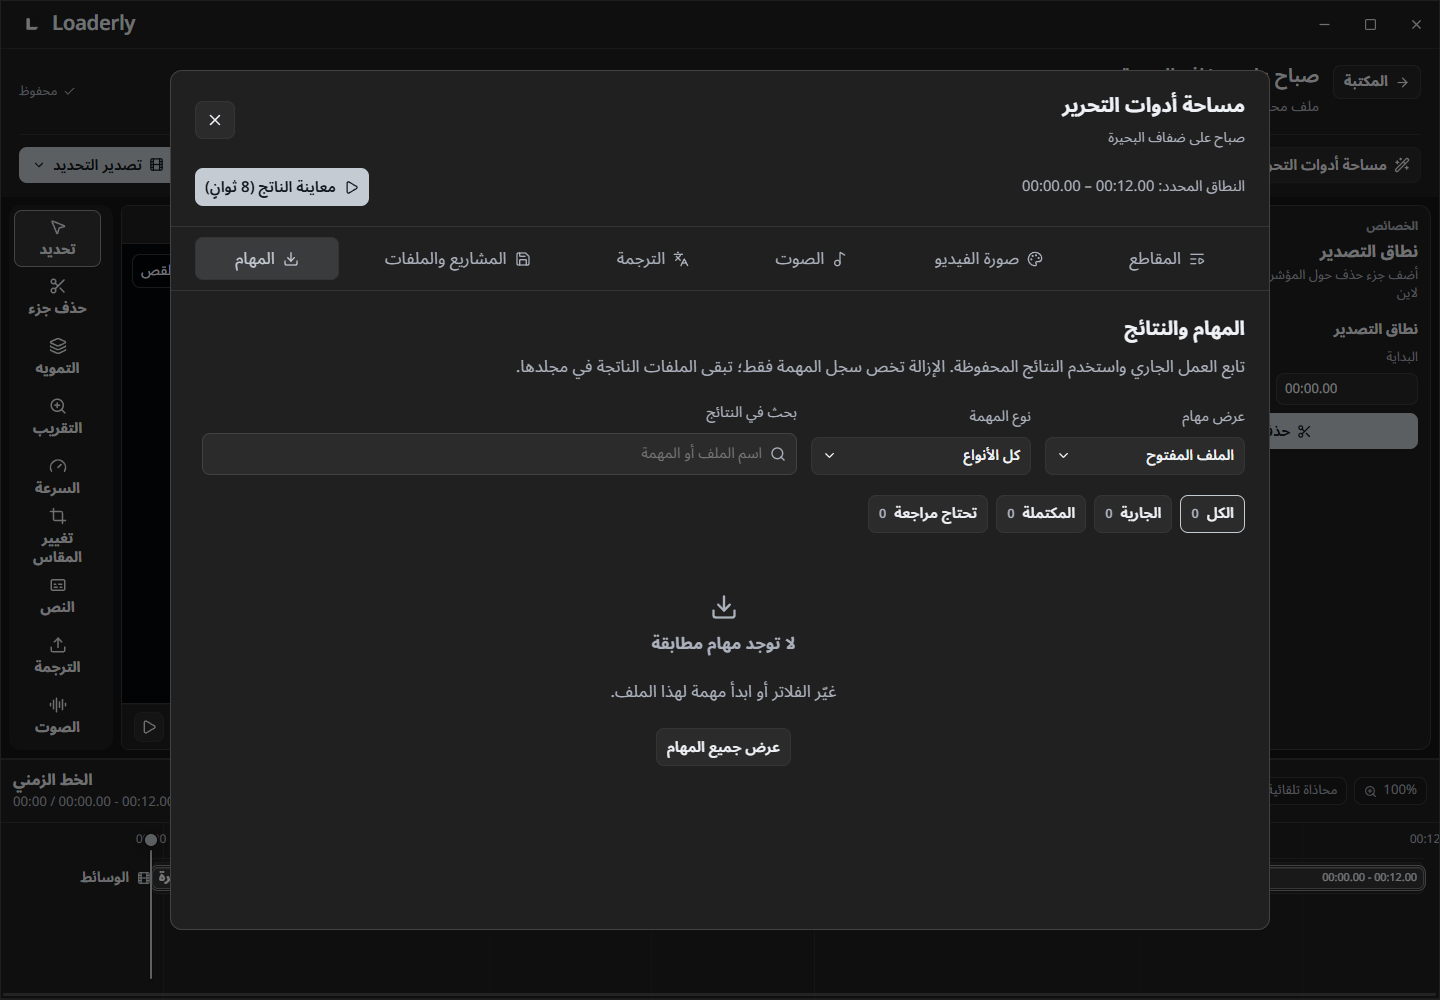Open the الترجمة tool in the sidebar

tap(57, 656)
